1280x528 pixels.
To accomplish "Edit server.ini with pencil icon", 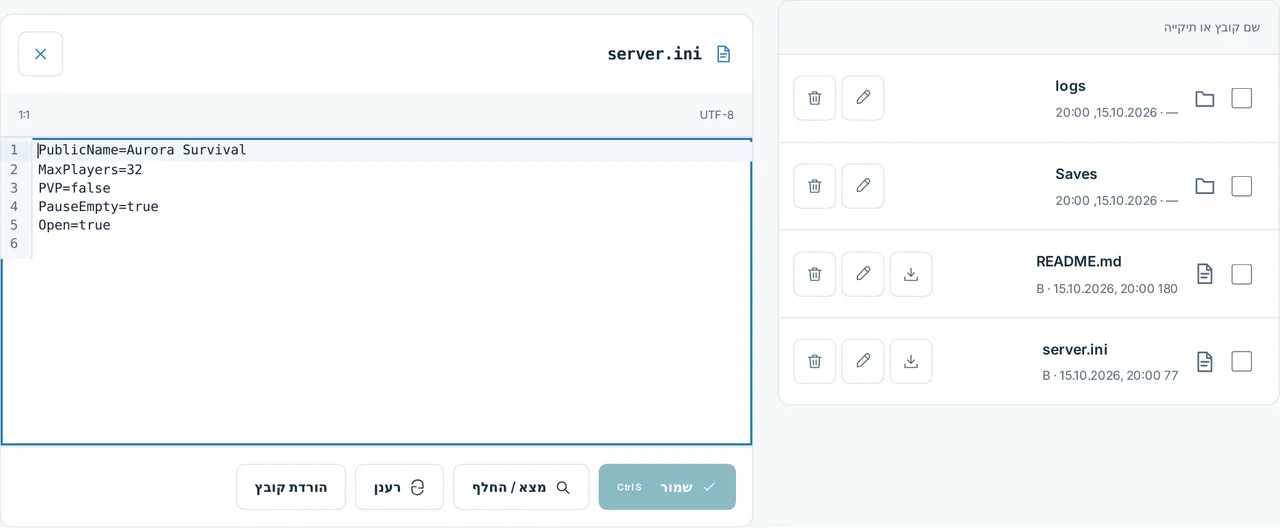I will (863, 361).
